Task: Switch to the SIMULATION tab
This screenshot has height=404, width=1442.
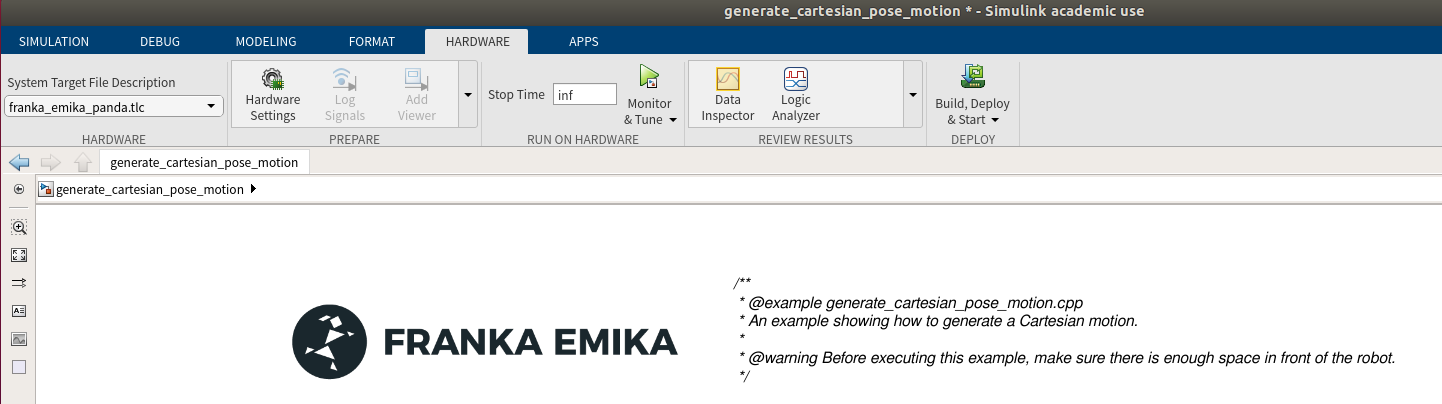Action: click(54, 41)
